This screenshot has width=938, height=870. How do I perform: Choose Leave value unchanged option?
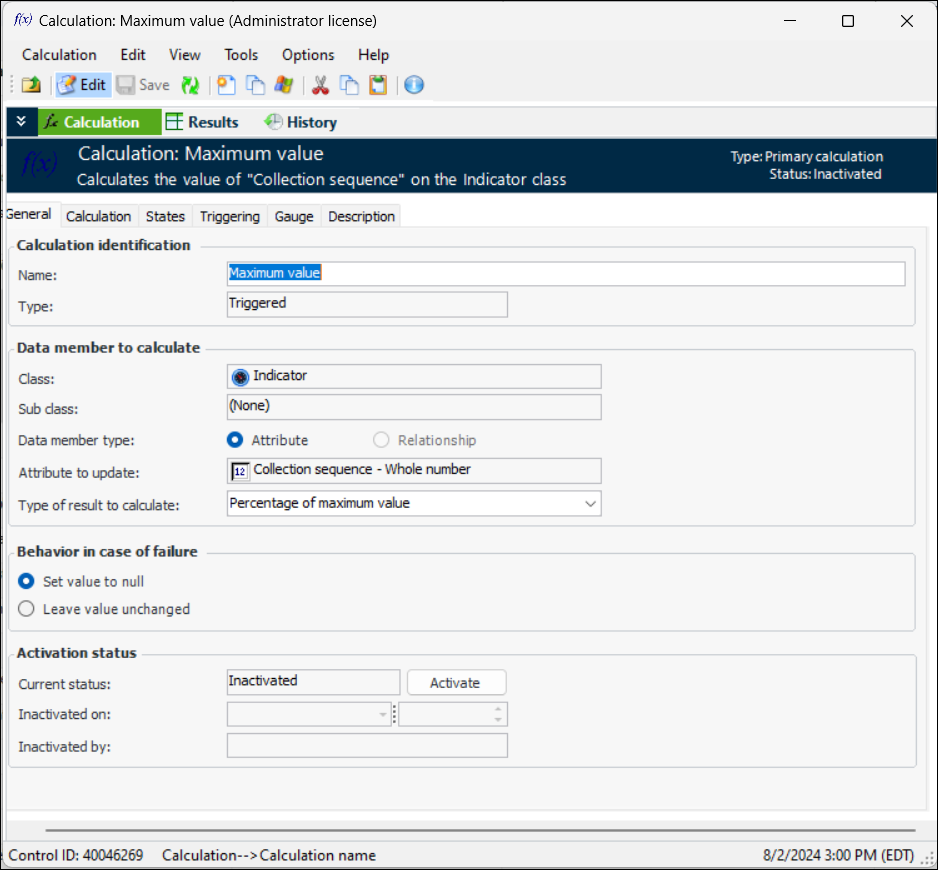tap(27, 609)
